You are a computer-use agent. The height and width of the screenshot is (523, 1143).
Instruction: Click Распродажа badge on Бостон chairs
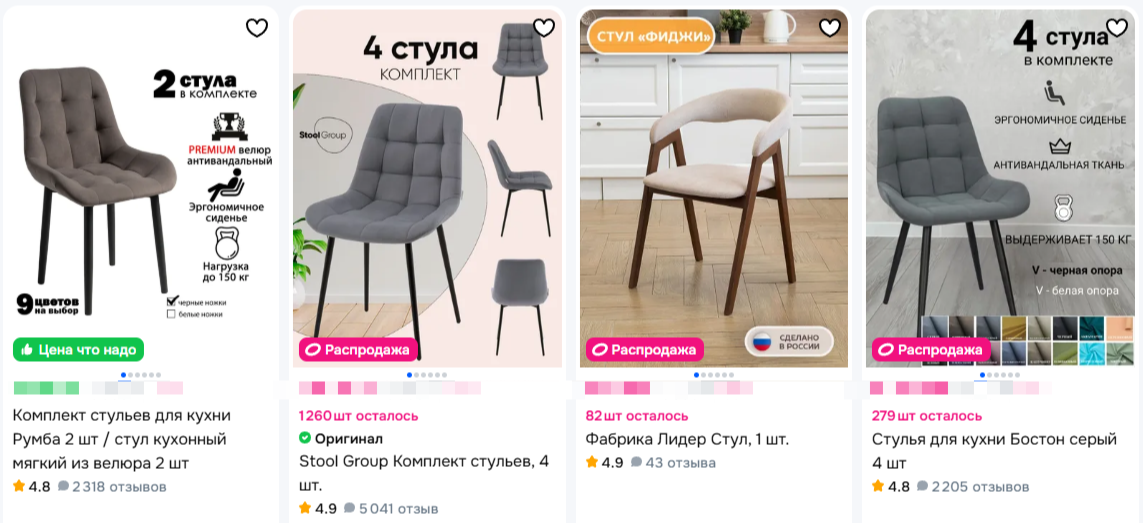[x=932, y=349]
